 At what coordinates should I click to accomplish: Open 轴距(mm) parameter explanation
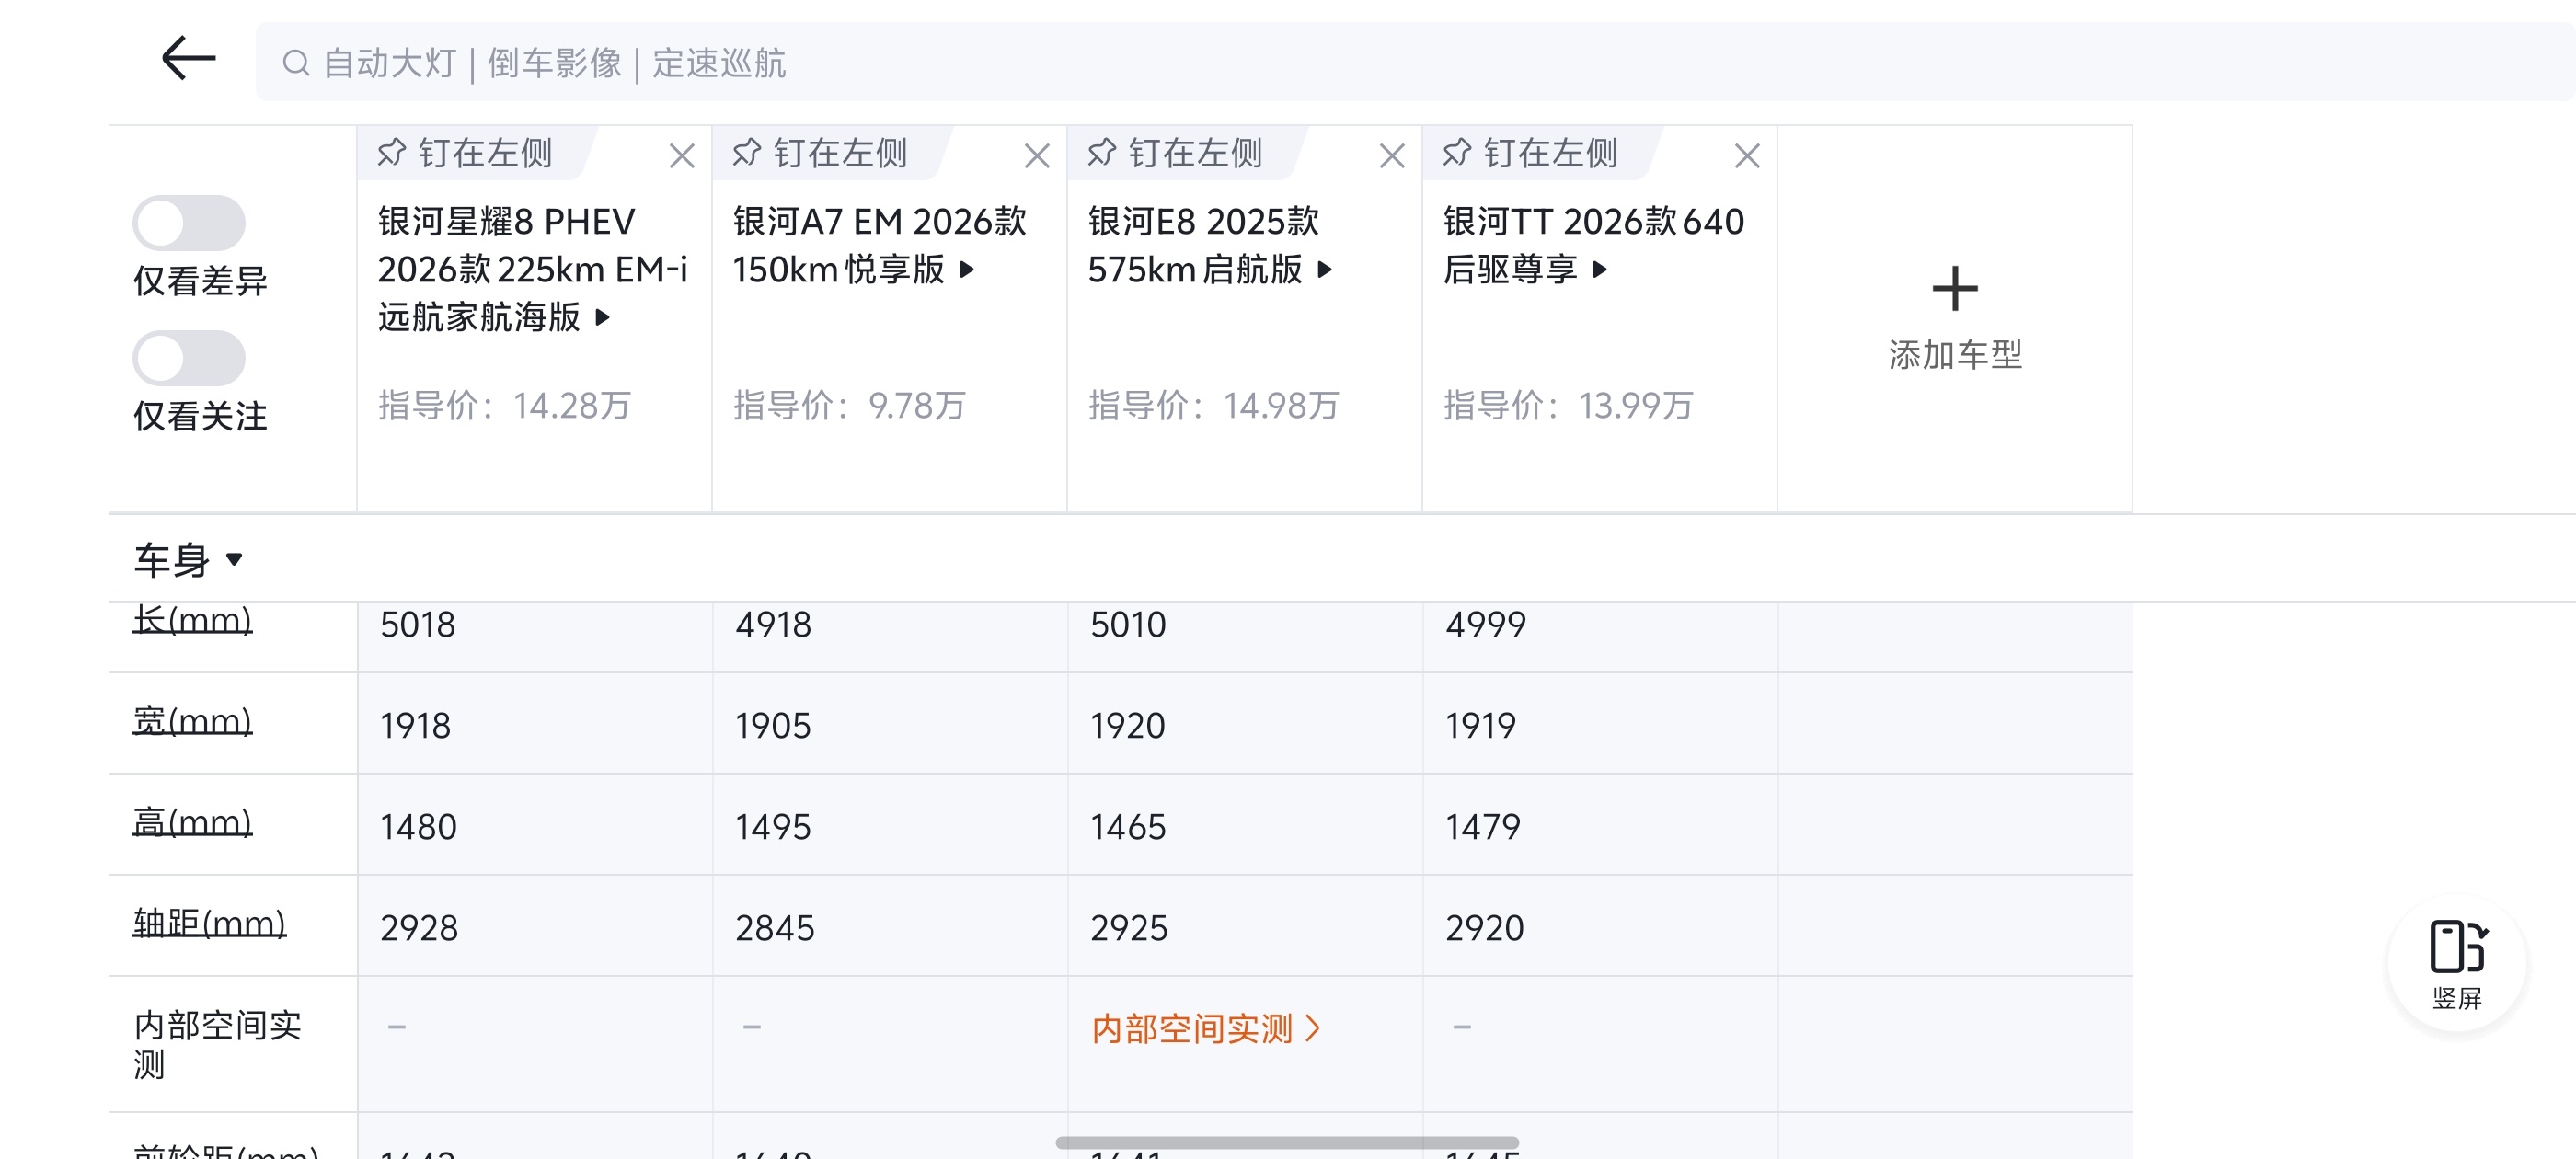tap(209, 923)
